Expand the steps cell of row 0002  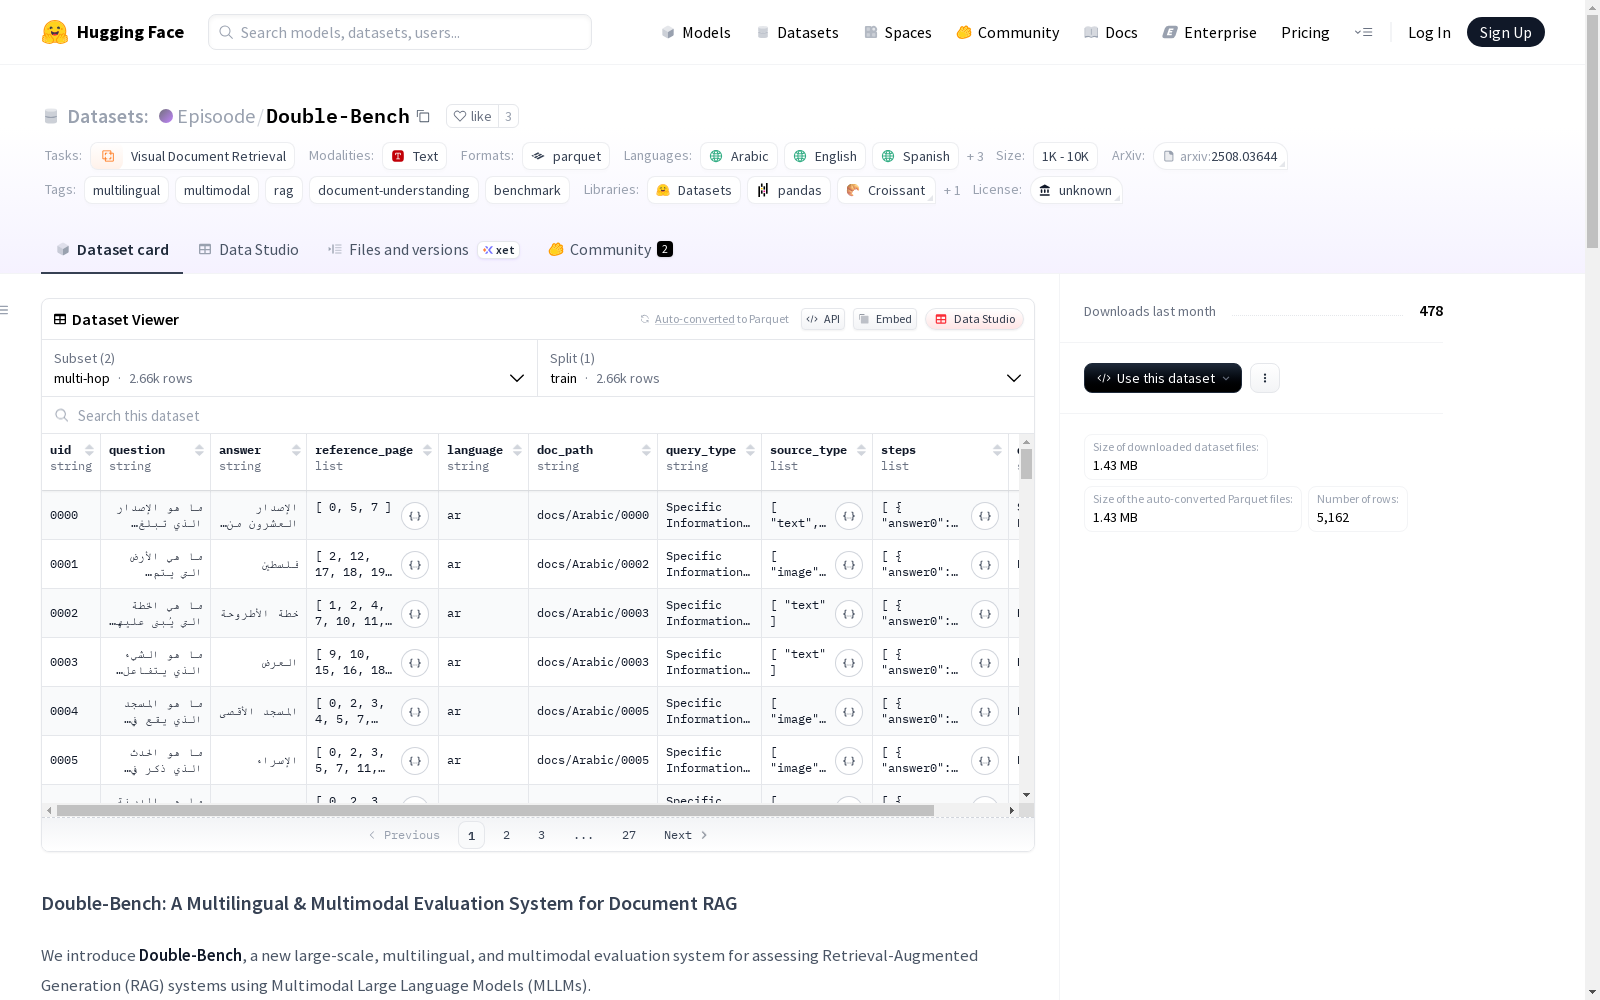[x=985, y=614]
